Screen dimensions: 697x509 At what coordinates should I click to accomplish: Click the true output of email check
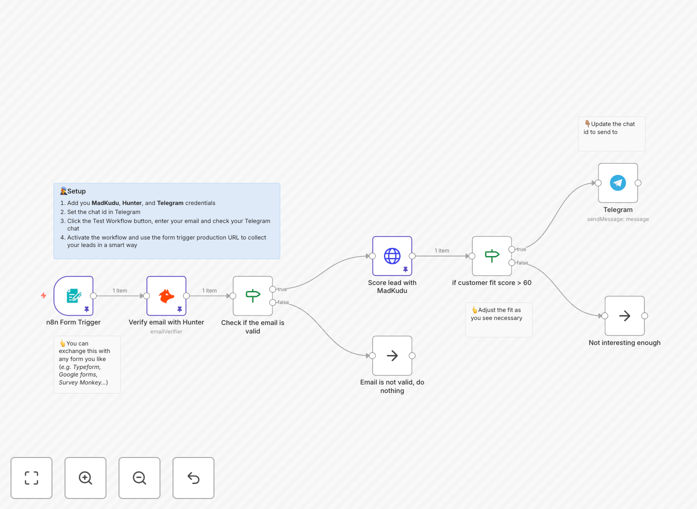click(272, 289)
